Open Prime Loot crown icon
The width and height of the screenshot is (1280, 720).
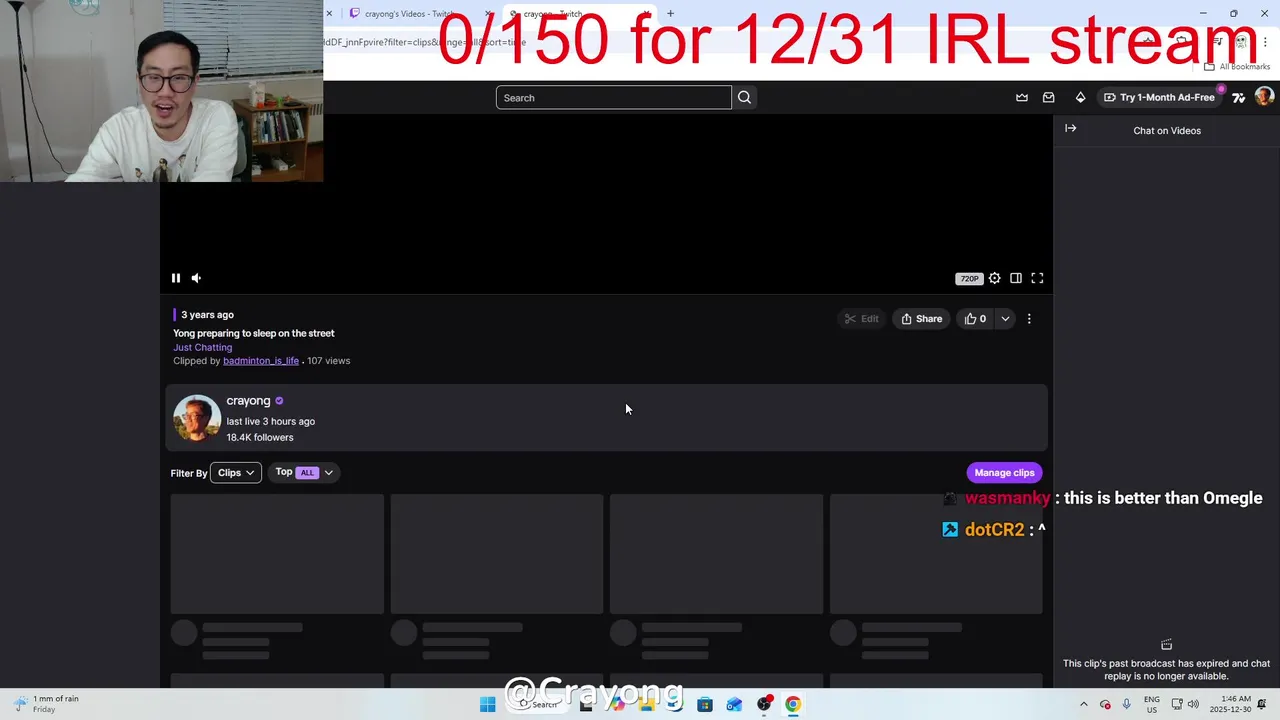tap(1022, 97)
